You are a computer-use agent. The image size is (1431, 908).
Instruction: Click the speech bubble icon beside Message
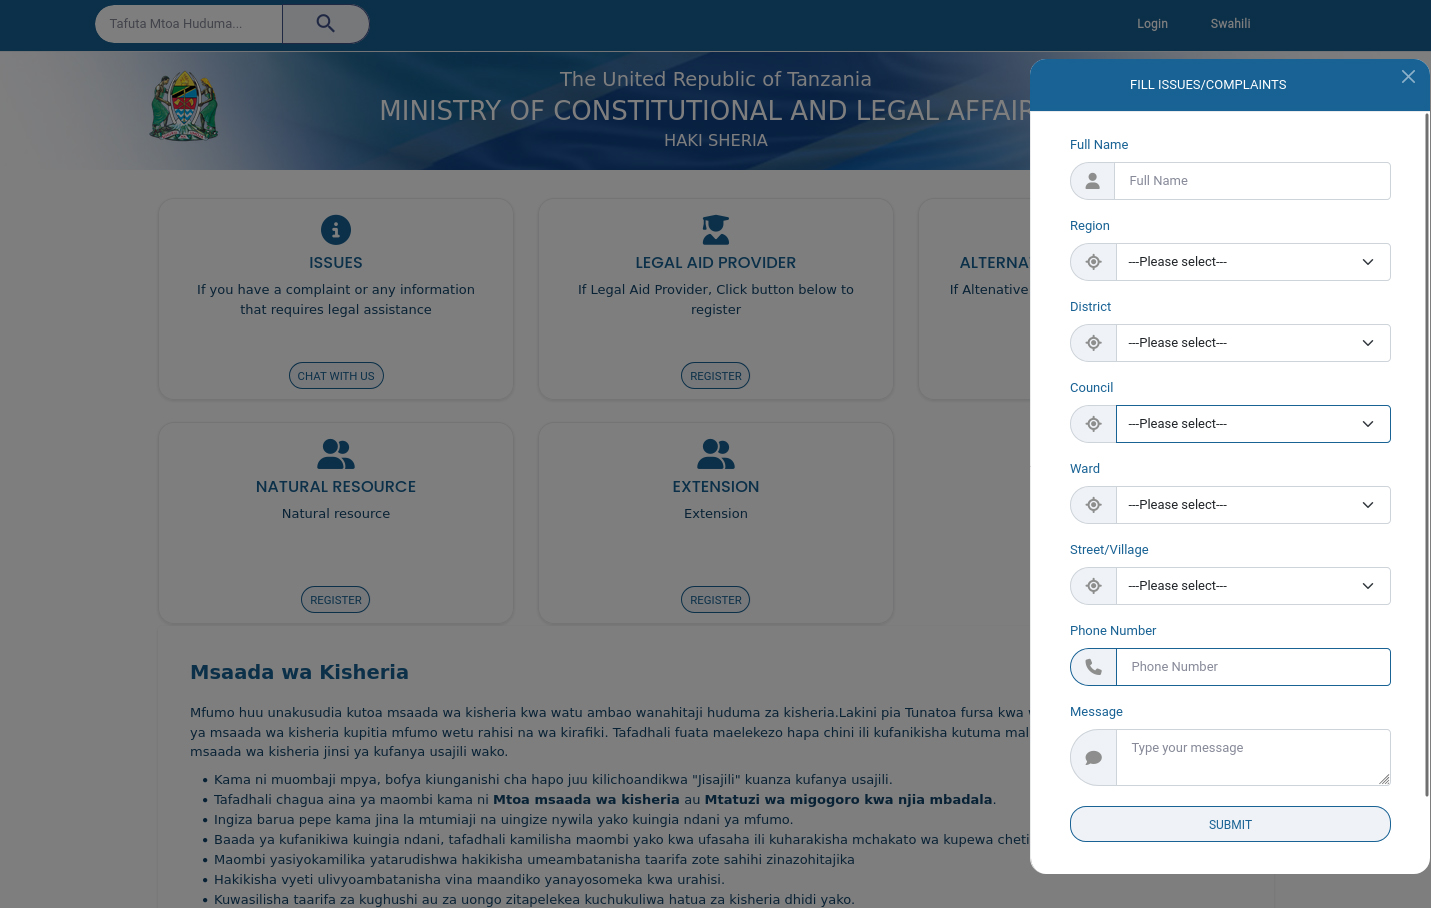(x=1094, y=758)
